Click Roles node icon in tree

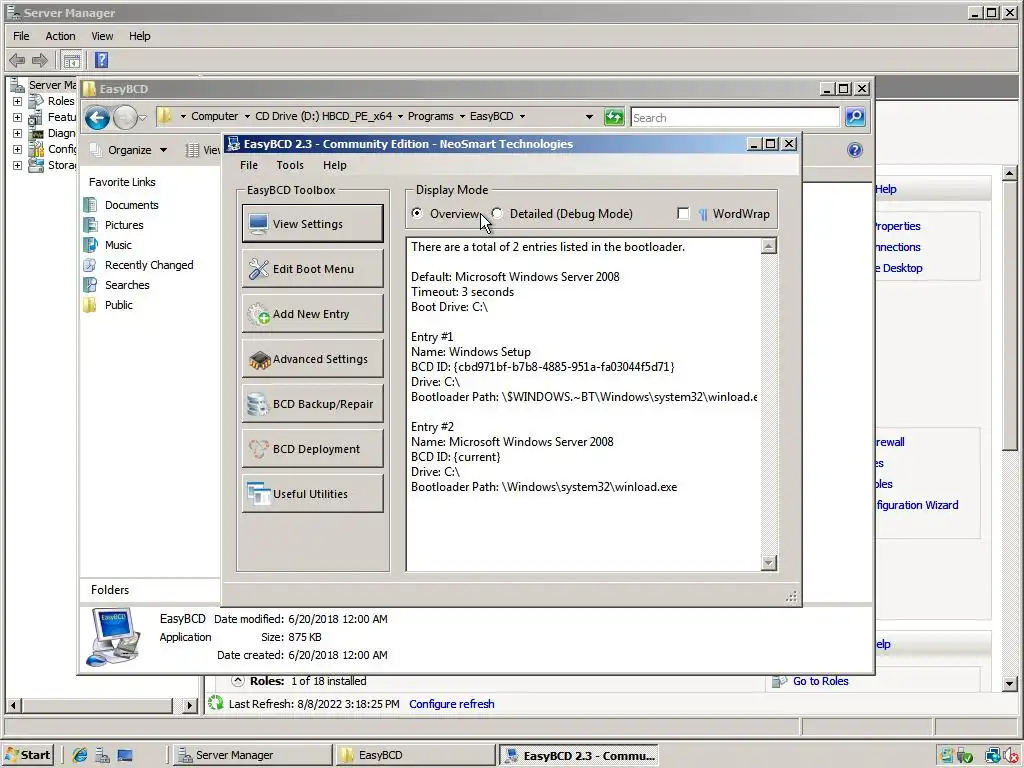pos(36,101)
